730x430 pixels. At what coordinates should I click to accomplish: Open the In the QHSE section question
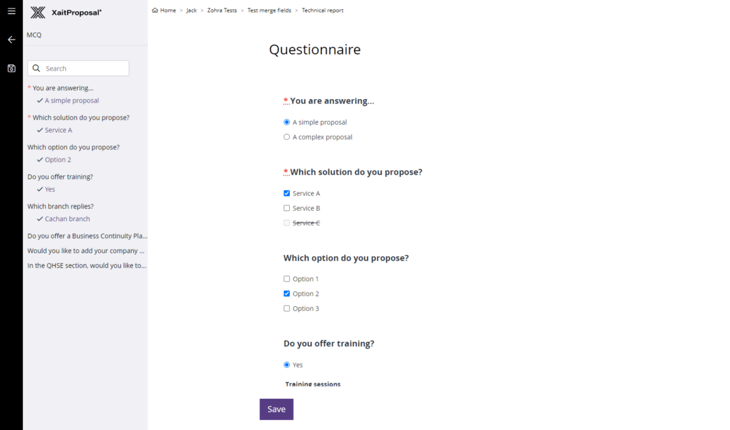click(x=87, y=266)
